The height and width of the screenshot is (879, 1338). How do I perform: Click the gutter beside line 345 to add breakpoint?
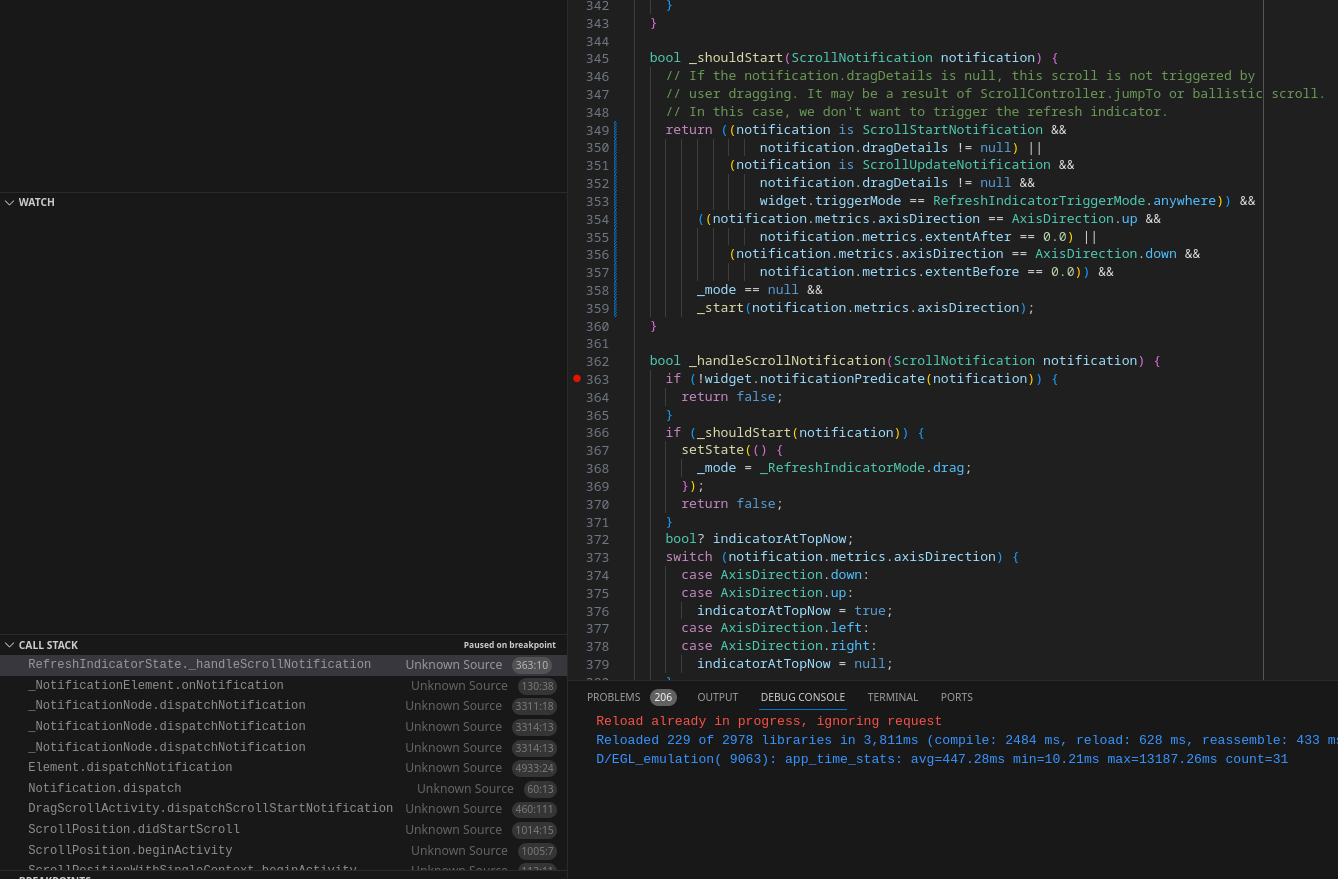[577, 58]
